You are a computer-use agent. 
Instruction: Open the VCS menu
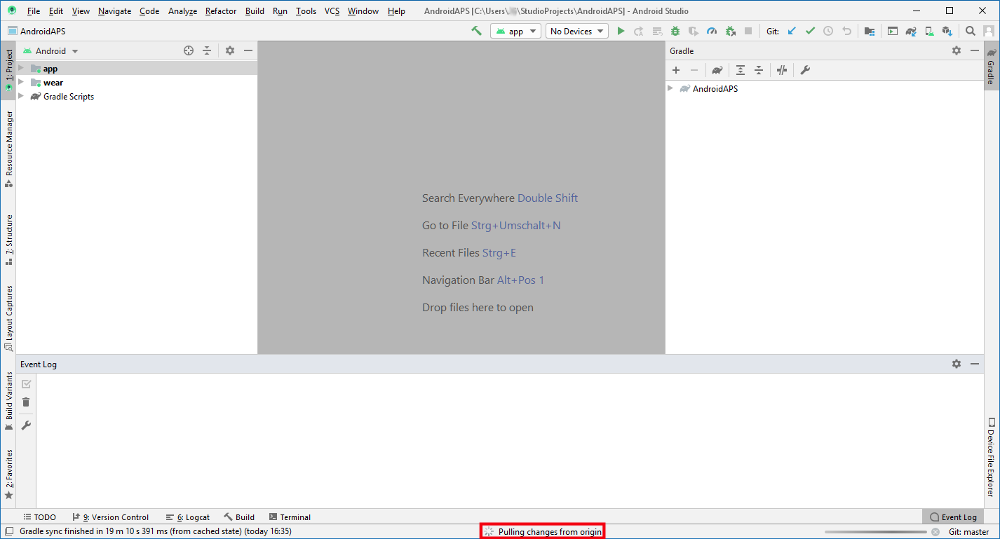click(332, 11)
